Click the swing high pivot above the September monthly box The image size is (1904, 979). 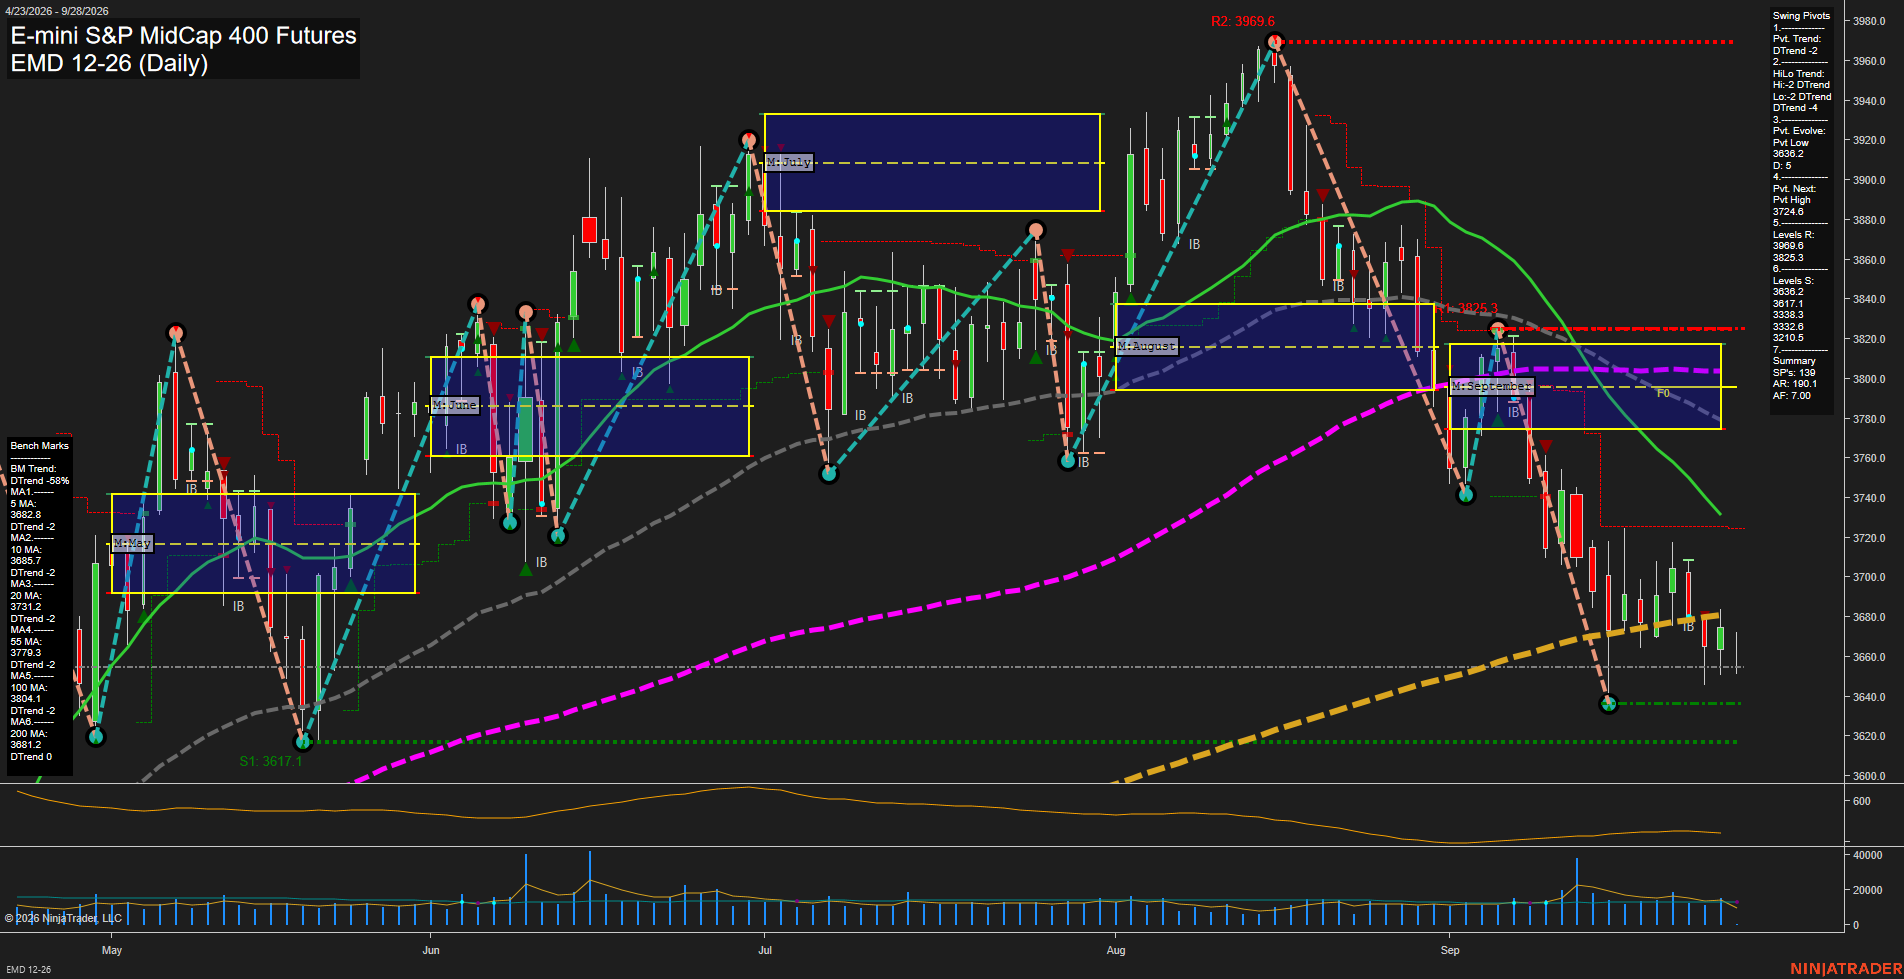[x=1498, y=329]
